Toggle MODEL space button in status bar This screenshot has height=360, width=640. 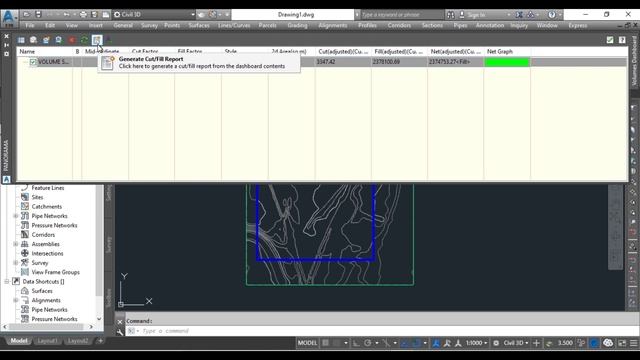click(307, 343)
